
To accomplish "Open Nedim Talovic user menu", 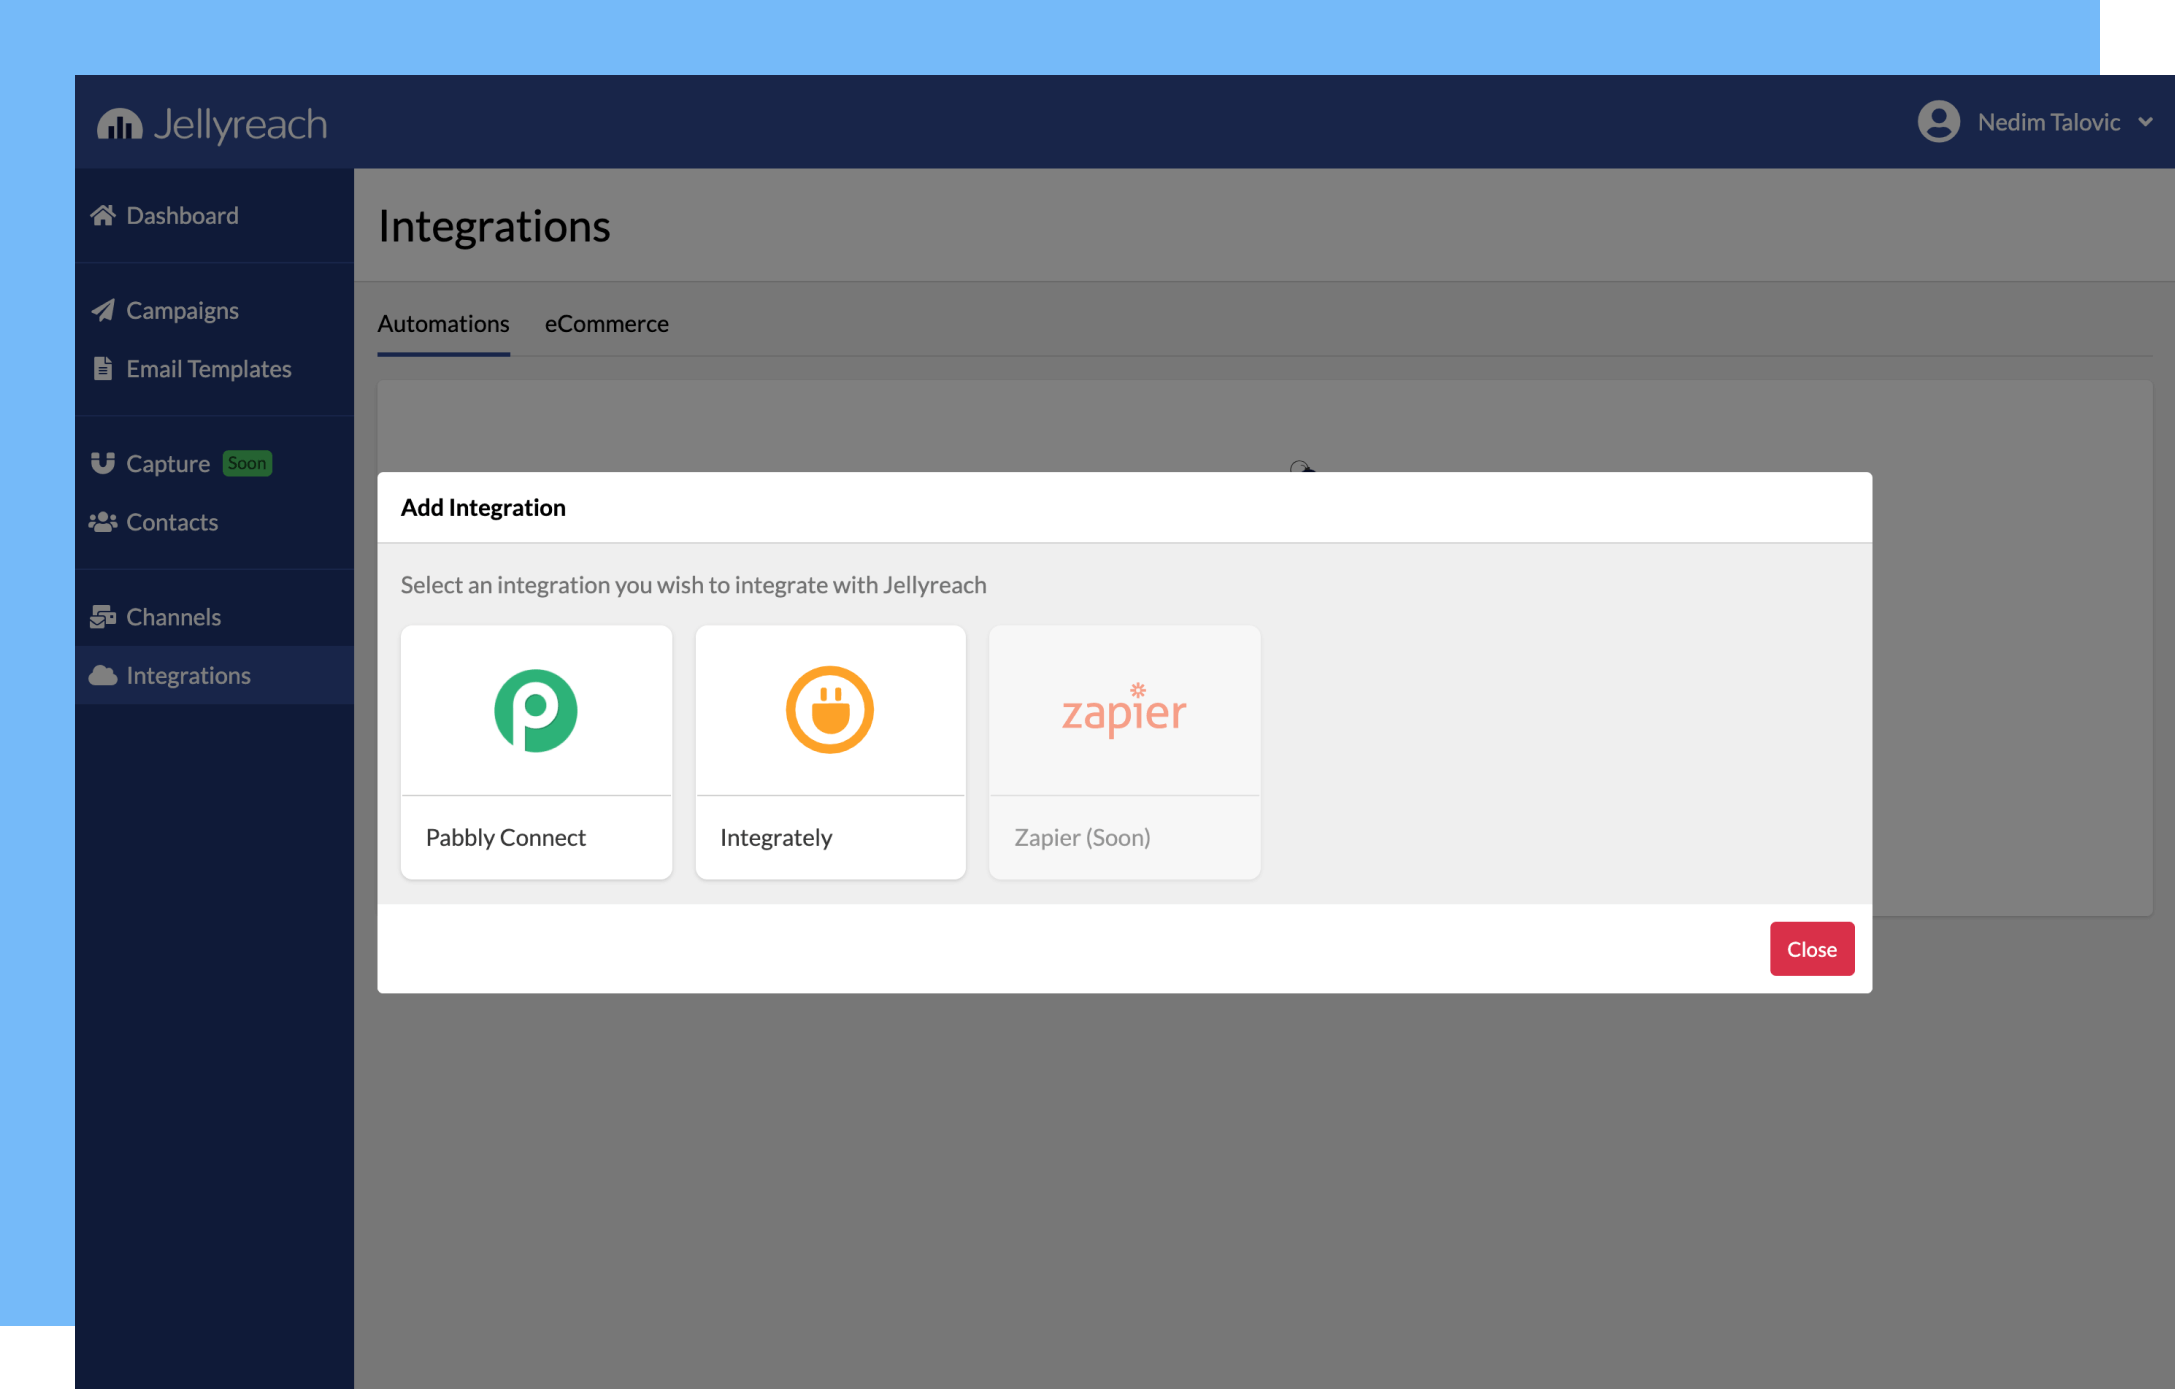I will tap(2048, 122).
